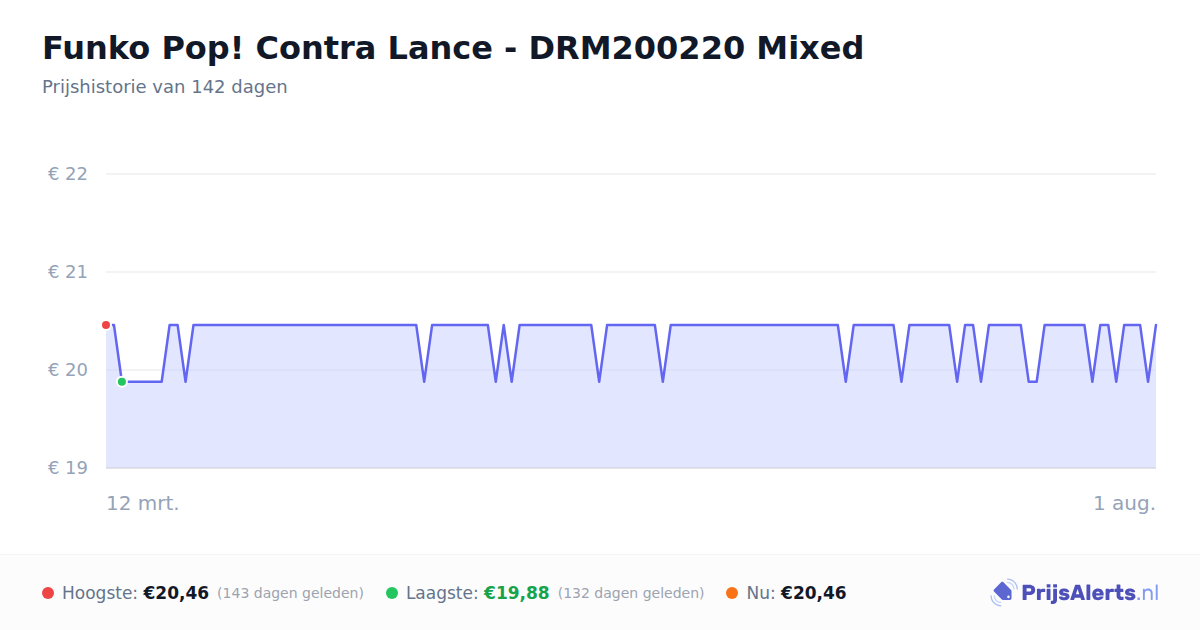Click the Hoogste €20,46 value
Screen dimensions: 1200x630
[x=176, y=593]
